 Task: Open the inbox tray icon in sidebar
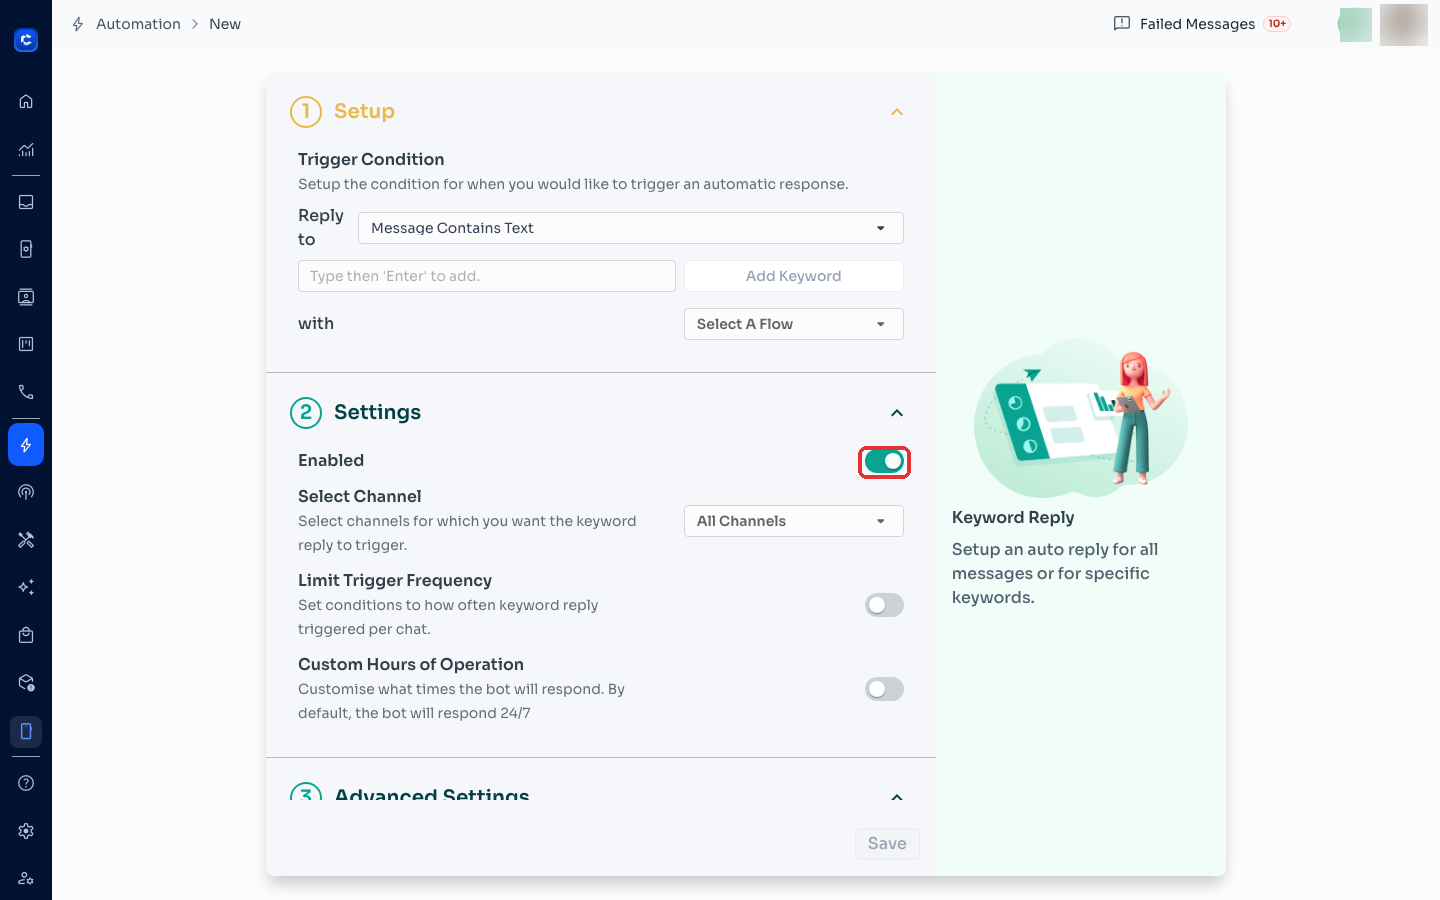(x=26, y=202)
